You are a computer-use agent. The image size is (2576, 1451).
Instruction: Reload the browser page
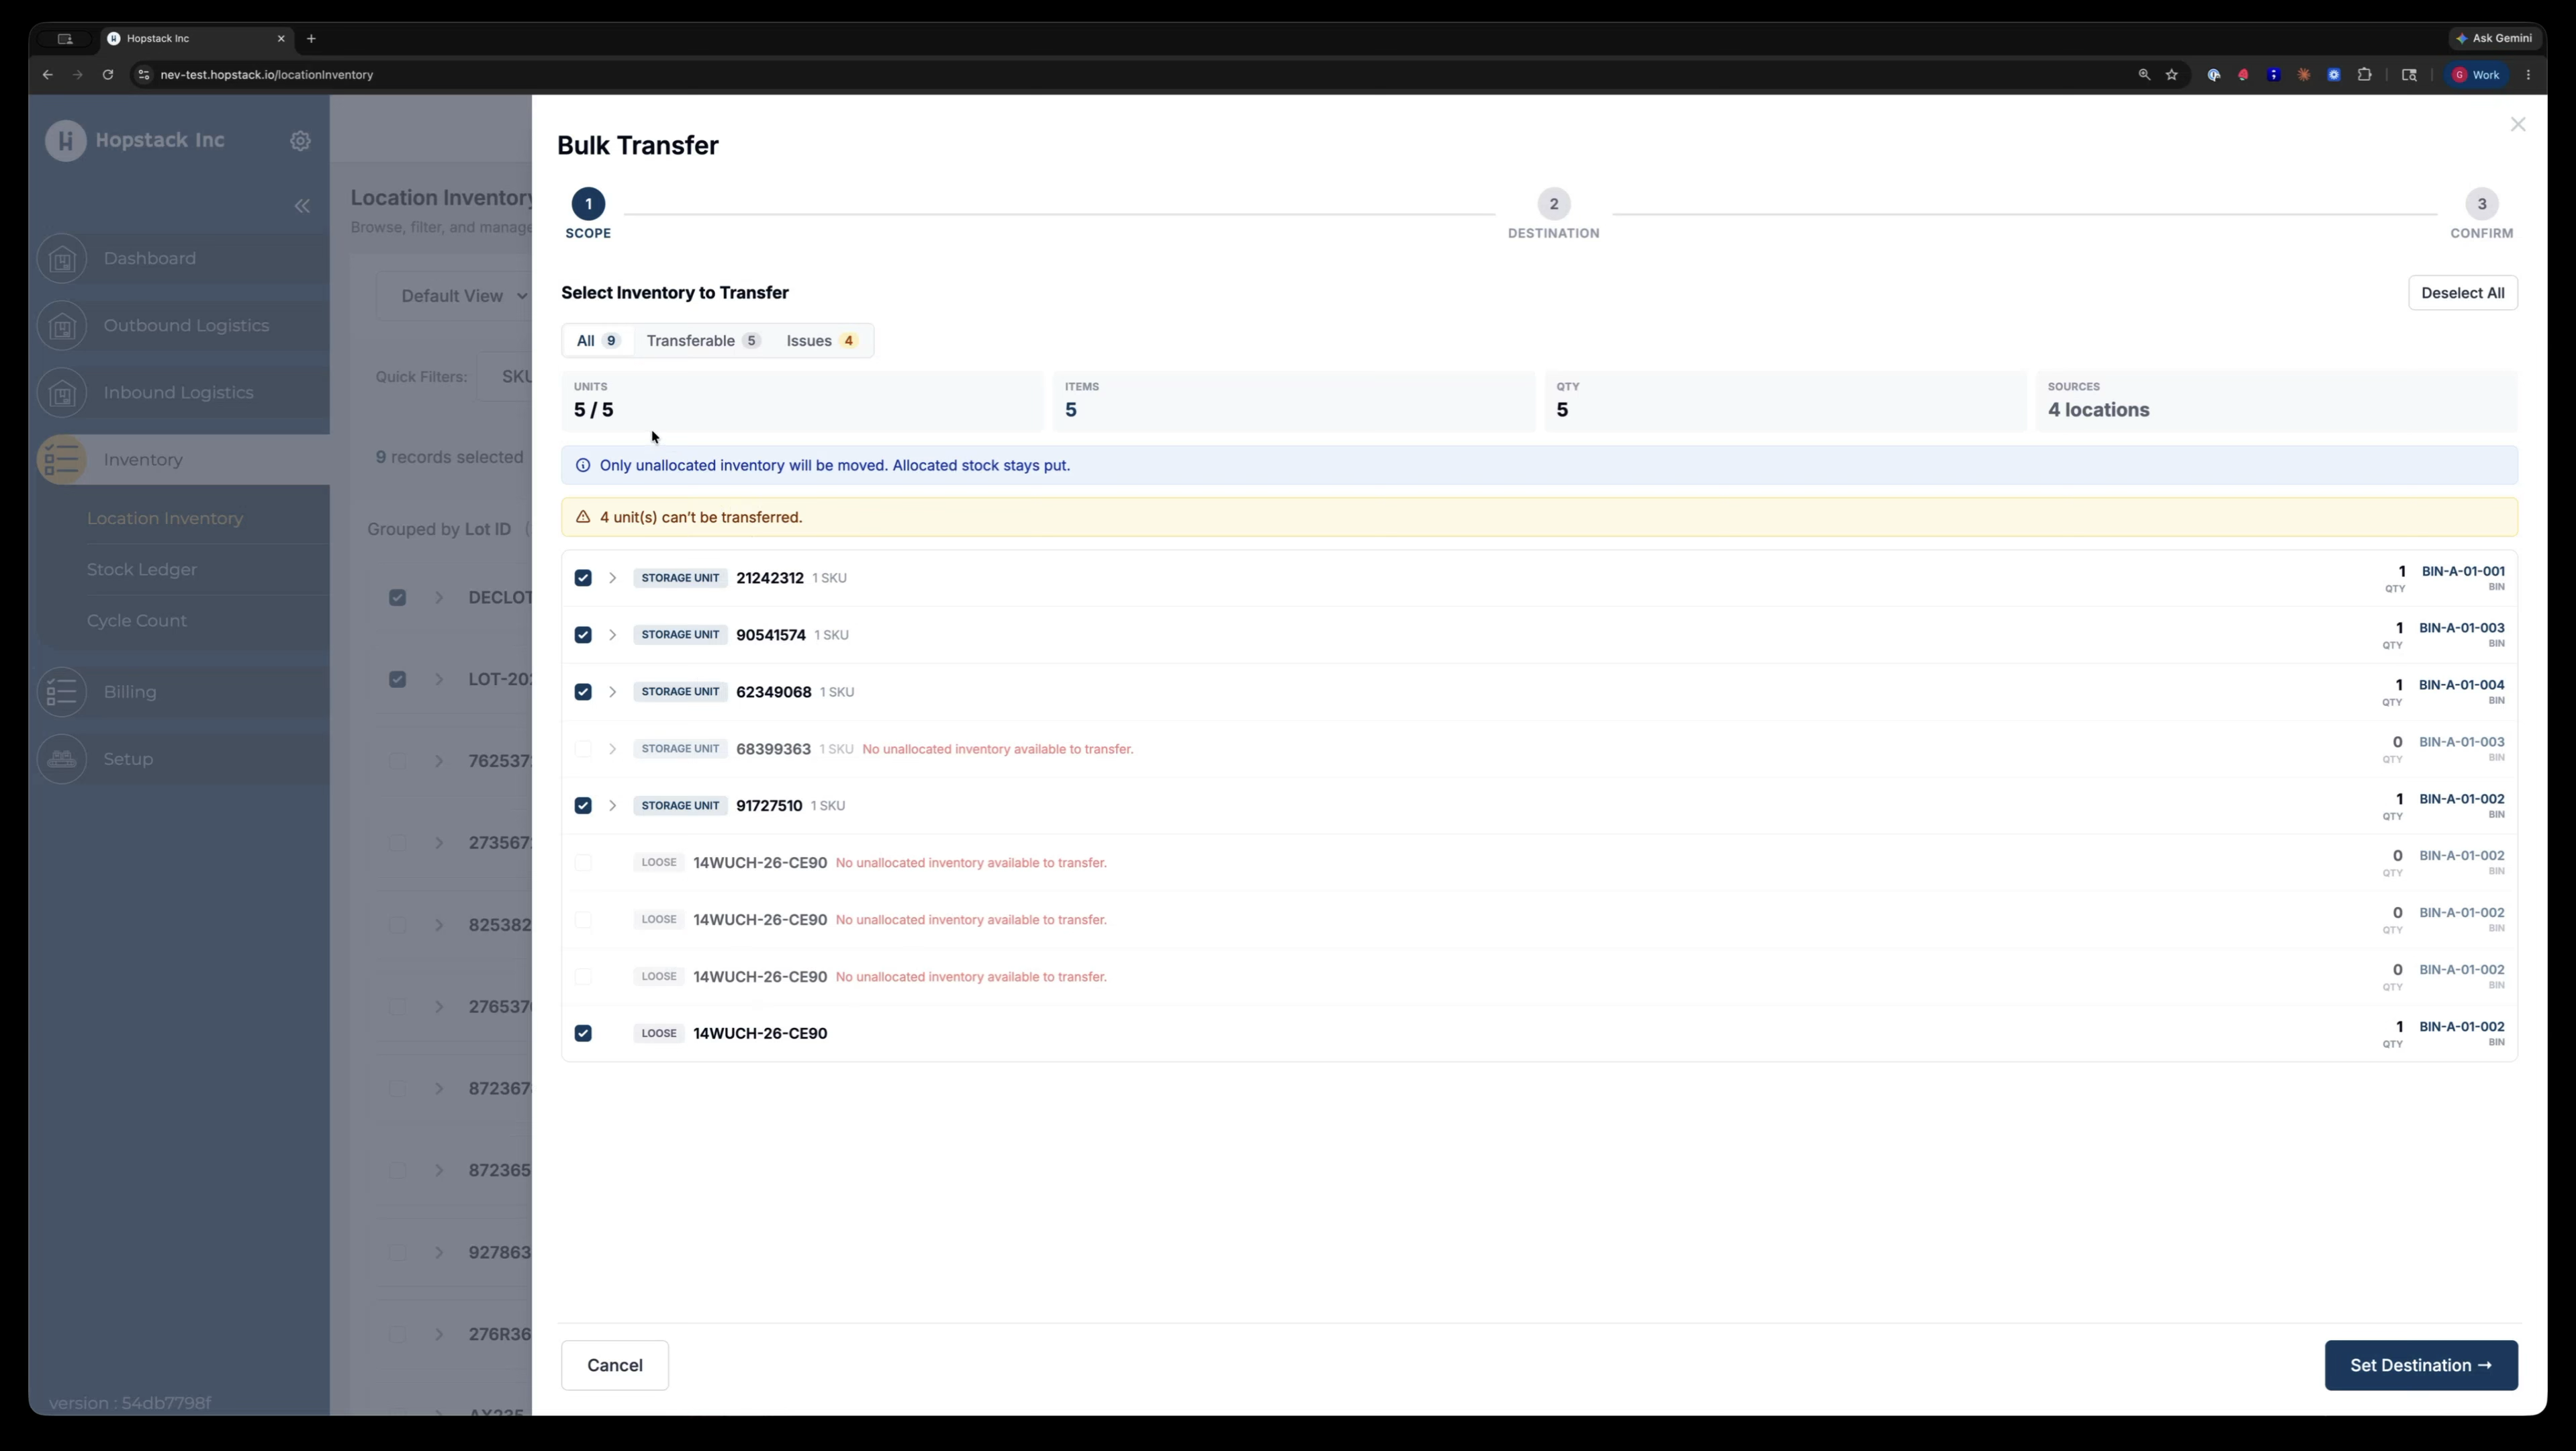108,75
